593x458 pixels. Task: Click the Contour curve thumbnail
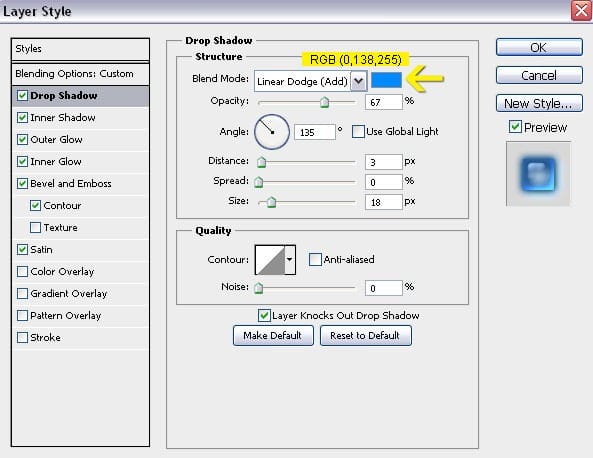(x=270, y=260)
